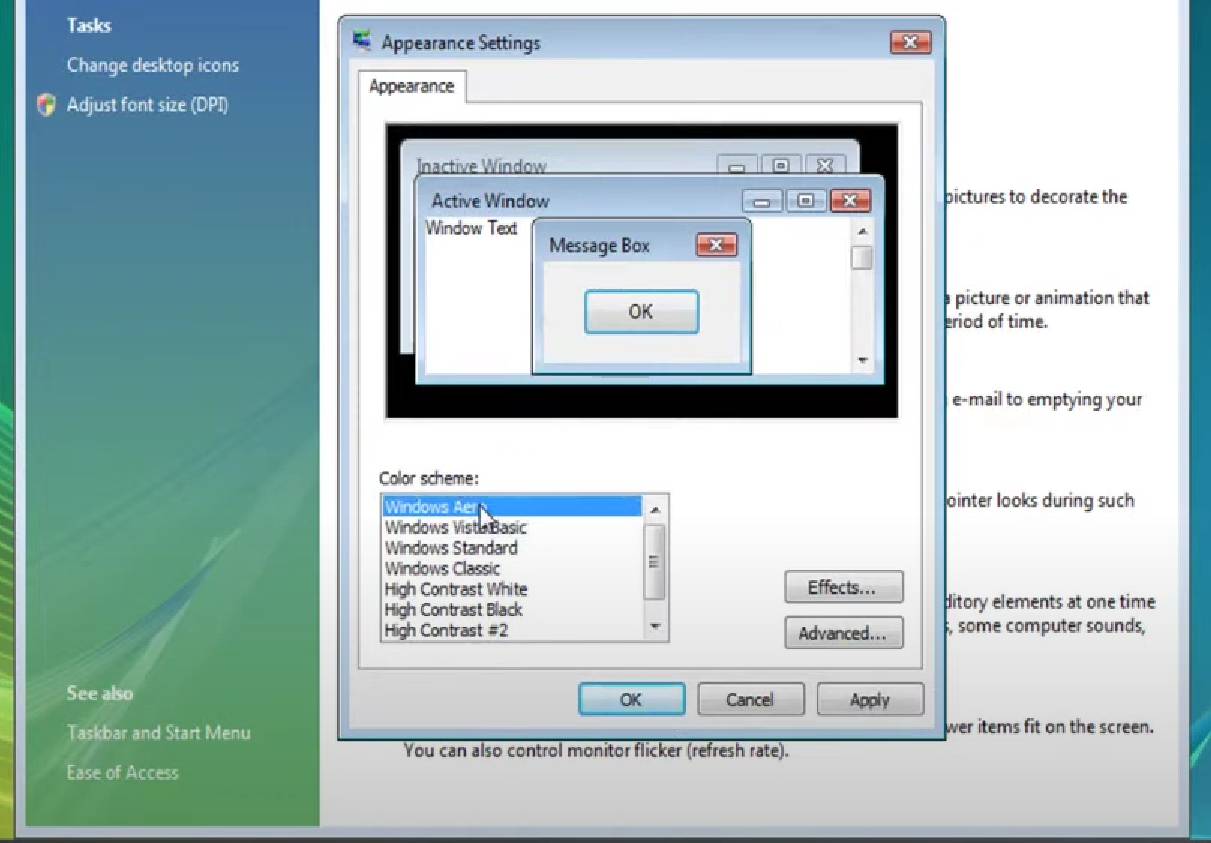Open the Advanced... appearance options
Viewport: 1211px width, 843px height.
[x=843, y=633]
